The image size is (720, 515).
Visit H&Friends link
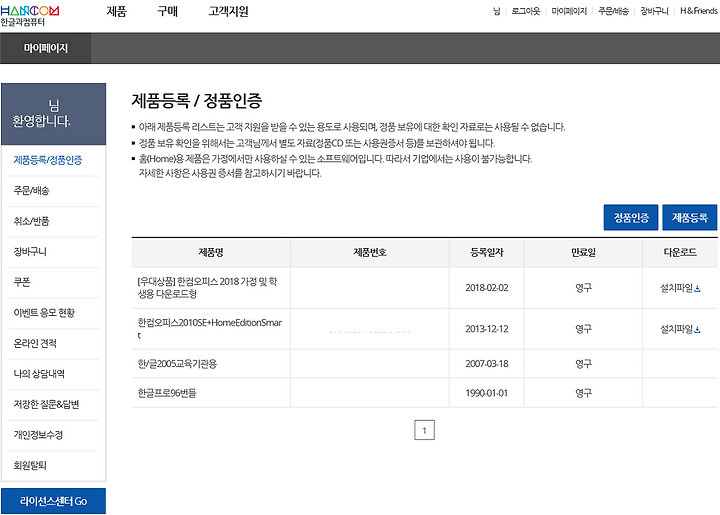coord(698,11)
